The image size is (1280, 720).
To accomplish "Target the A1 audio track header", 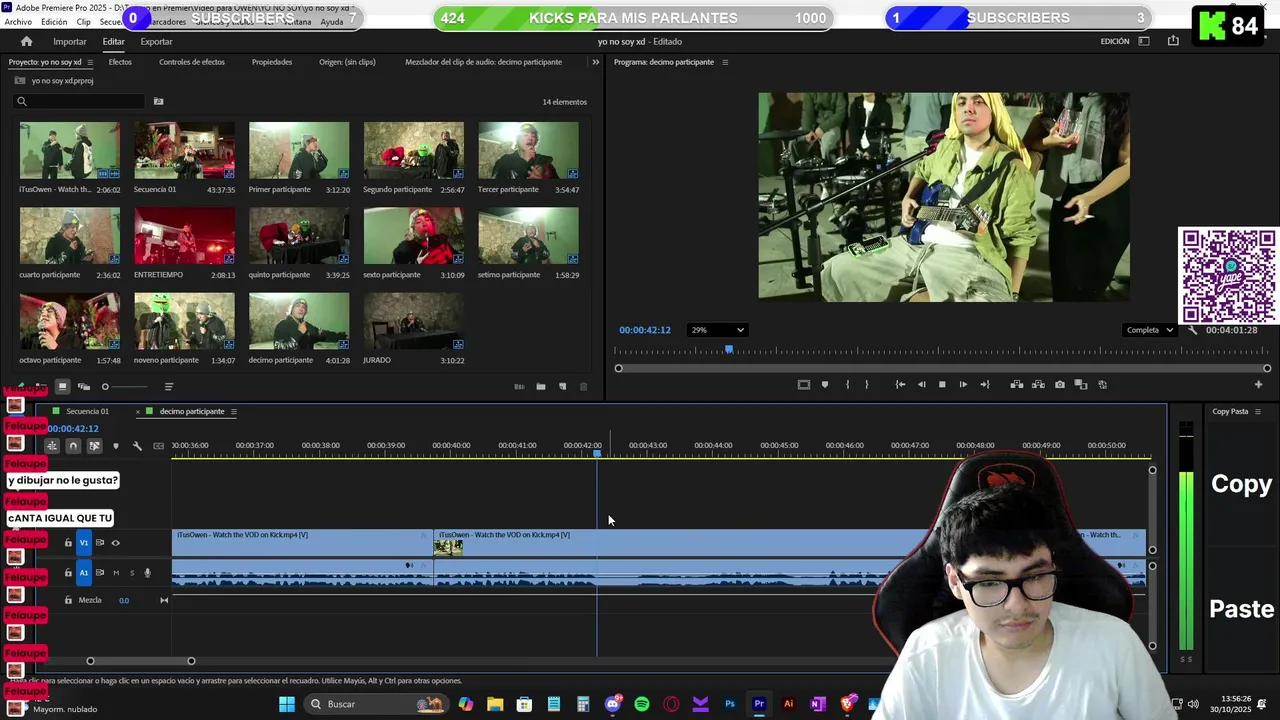I will click(84, 573).
